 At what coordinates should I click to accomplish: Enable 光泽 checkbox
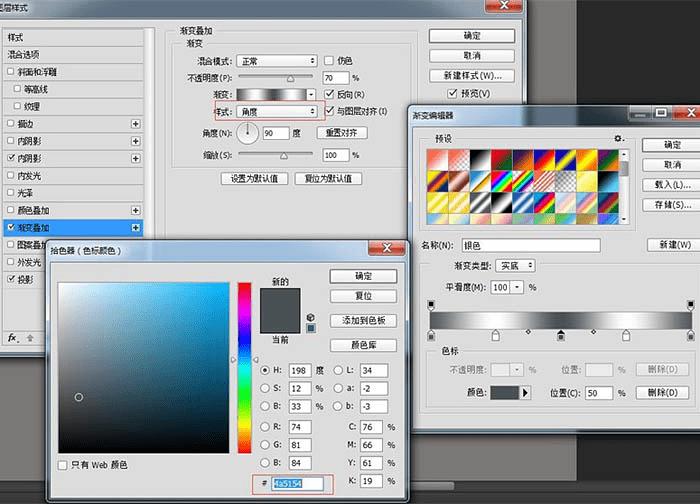click(11, 192)
